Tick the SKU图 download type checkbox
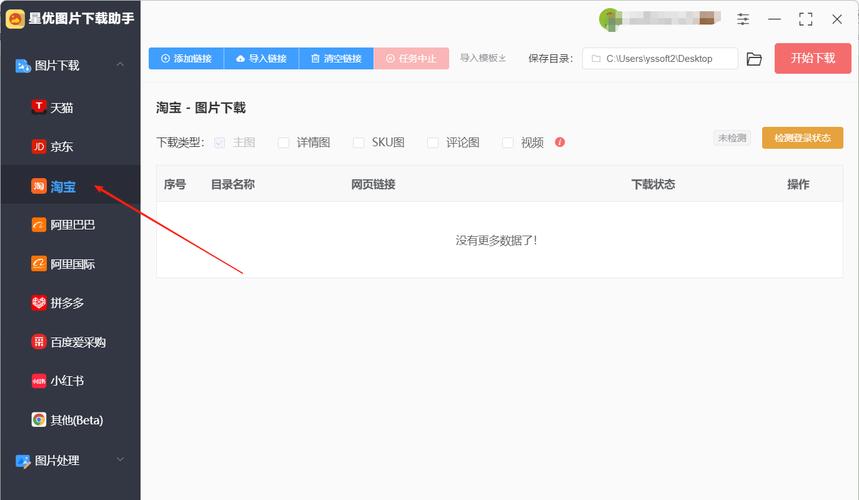The image size is (859, 500). pyautogui.click(x=359, y=143)
